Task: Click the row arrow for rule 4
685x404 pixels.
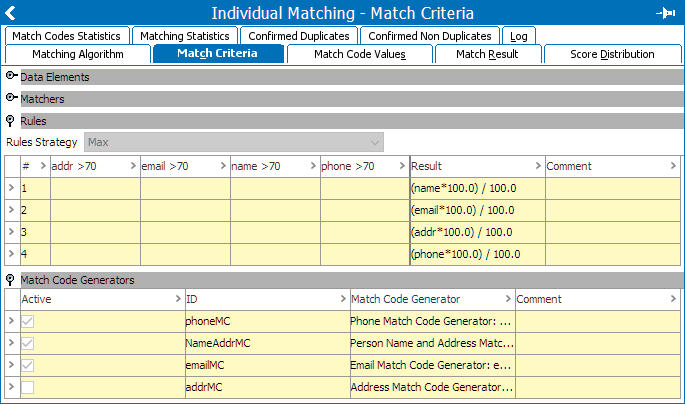Action: click(10, 254)
